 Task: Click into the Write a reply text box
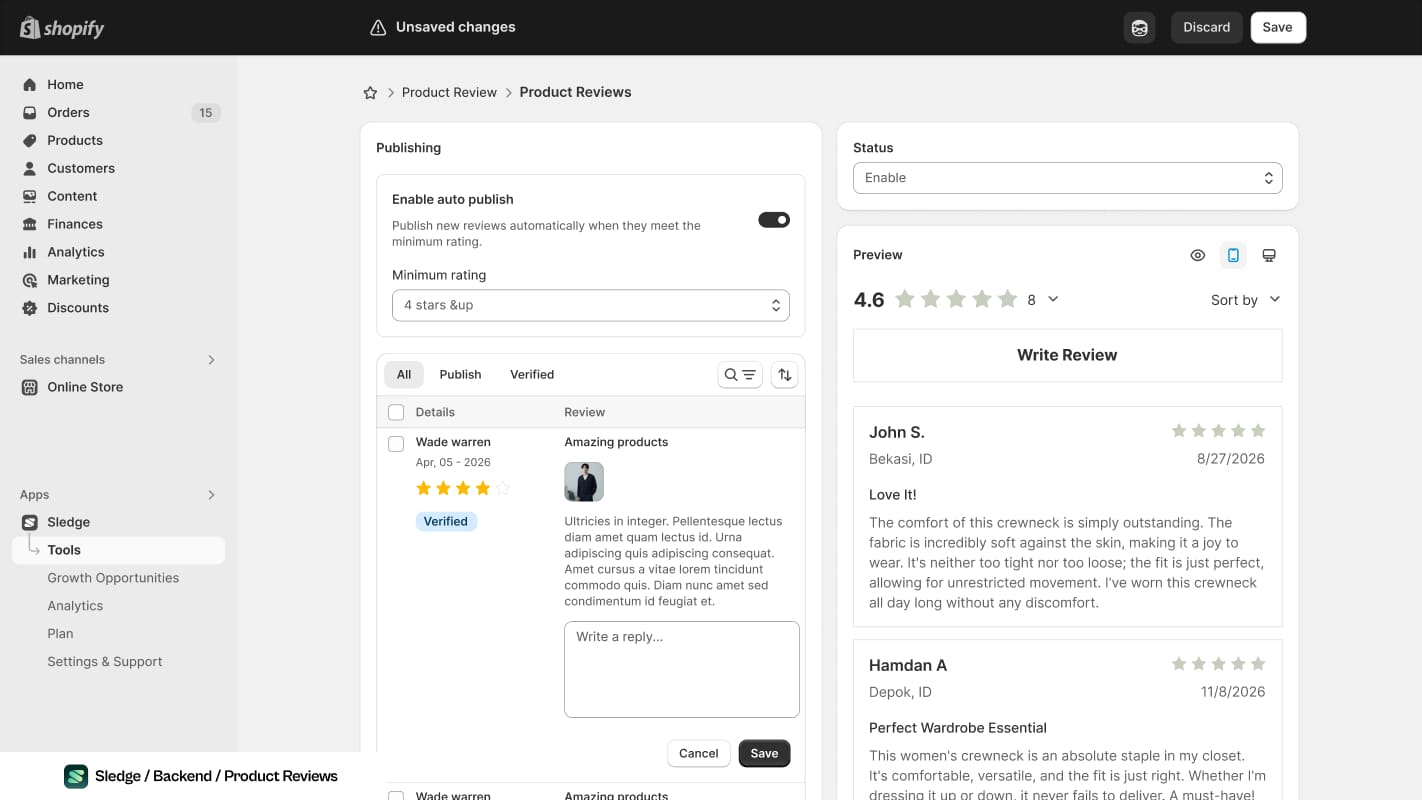[682, 670]
